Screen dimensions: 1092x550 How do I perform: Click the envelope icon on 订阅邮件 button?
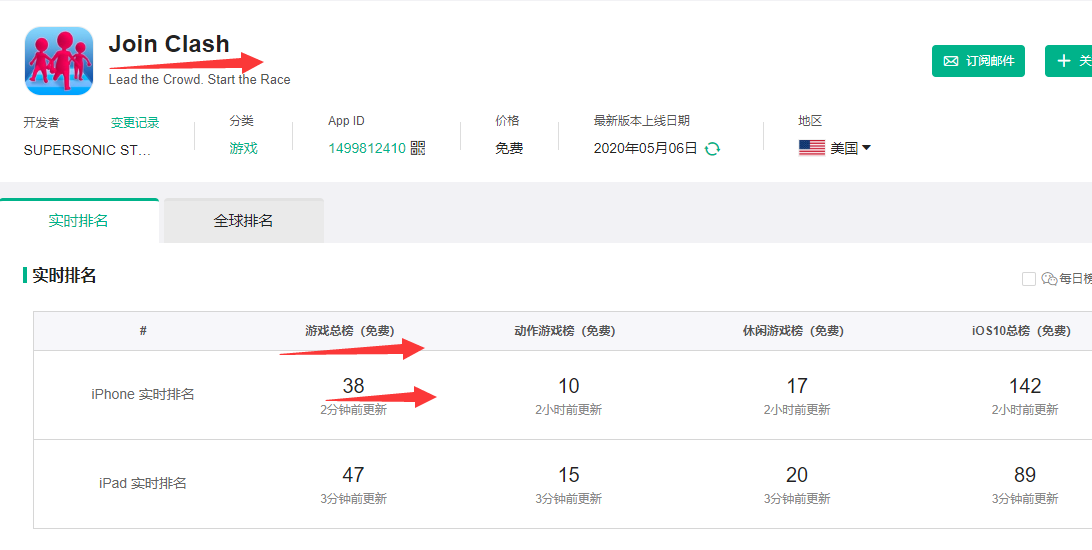pyautogui.click(x=951, y=61)
